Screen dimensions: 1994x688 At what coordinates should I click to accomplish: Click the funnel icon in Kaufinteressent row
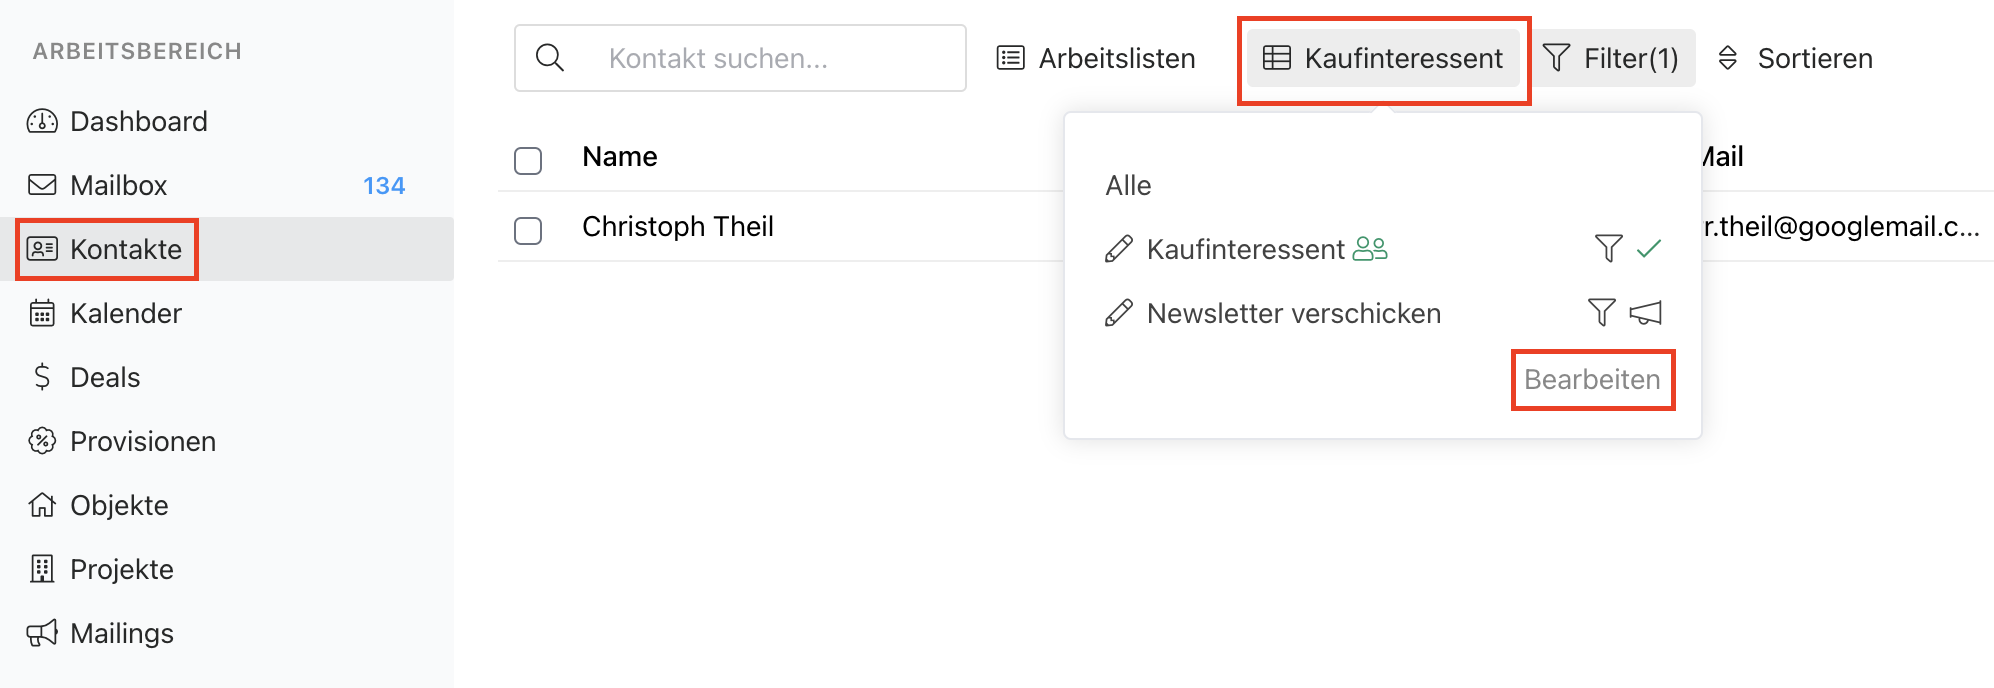(x=1608, y=248)
